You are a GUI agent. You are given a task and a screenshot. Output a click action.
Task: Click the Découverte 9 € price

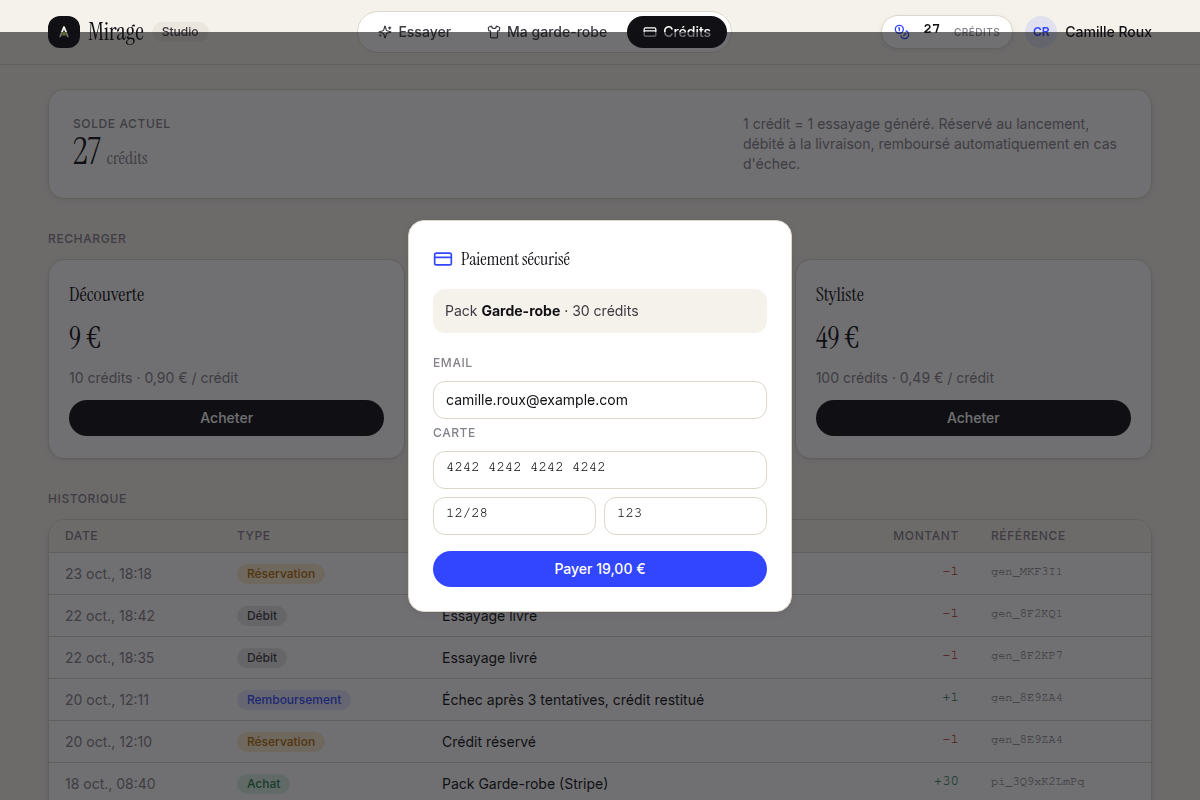click(x=85, y=338)
